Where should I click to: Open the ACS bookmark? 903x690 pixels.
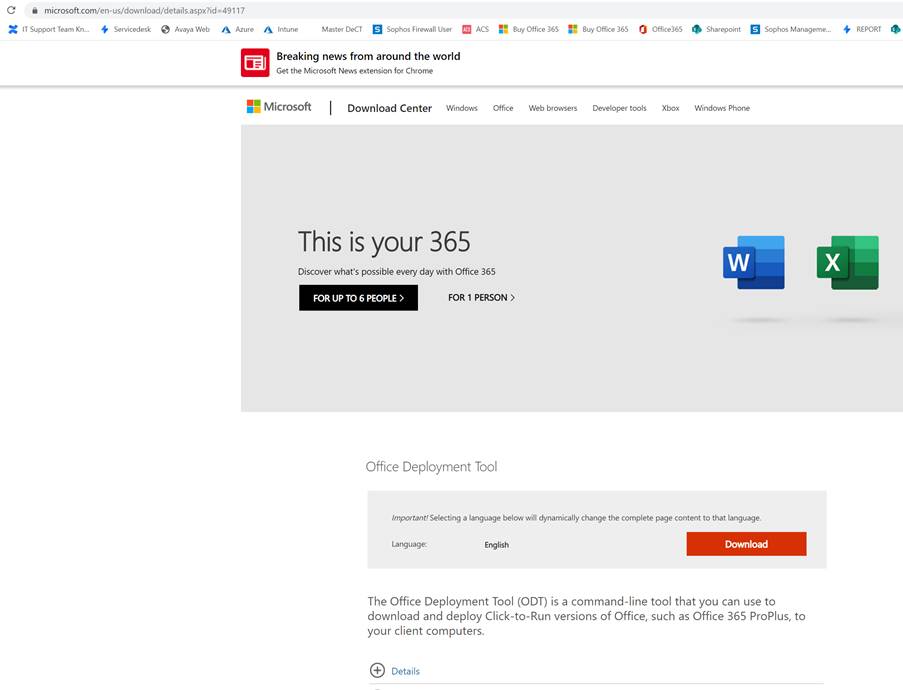click(476, 29)
